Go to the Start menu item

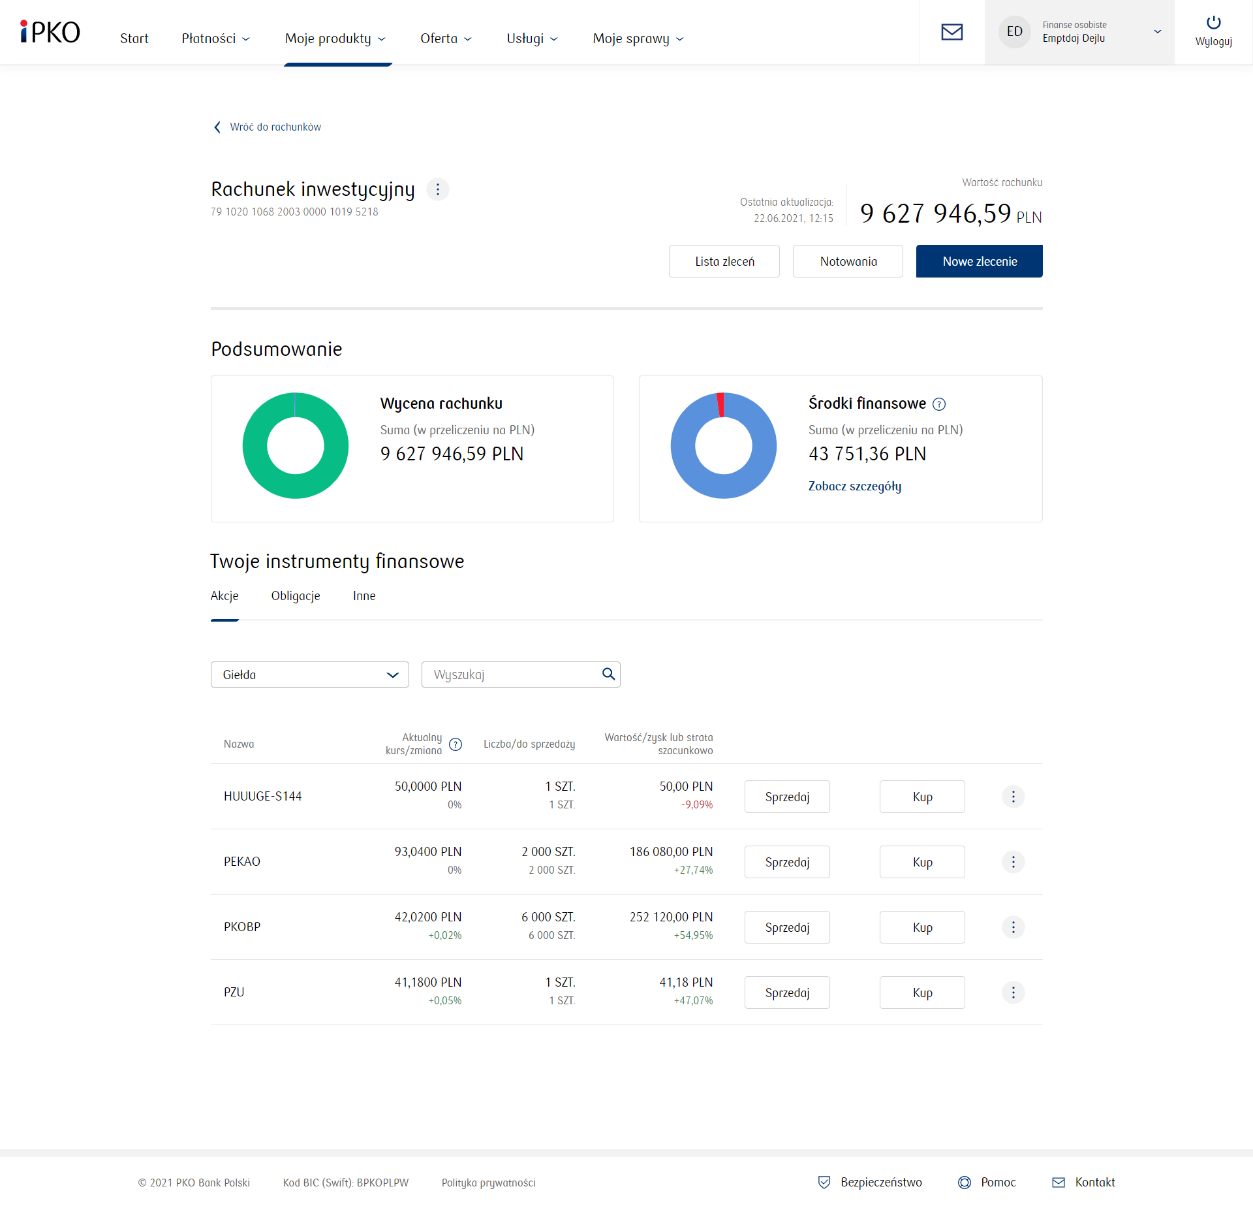134,38
